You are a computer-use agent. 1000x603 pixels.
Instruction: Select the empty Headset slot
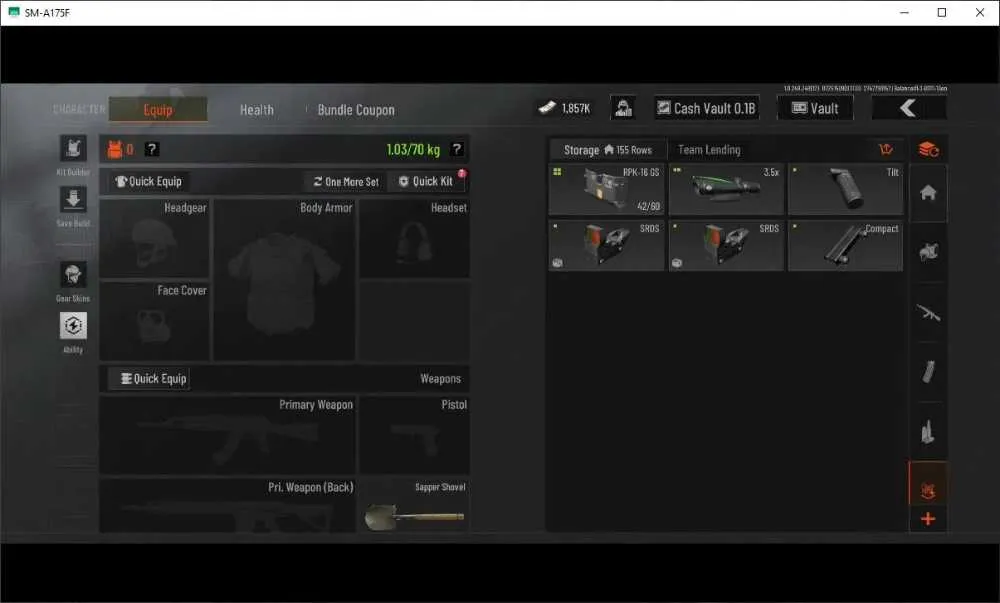click(415, 238)
